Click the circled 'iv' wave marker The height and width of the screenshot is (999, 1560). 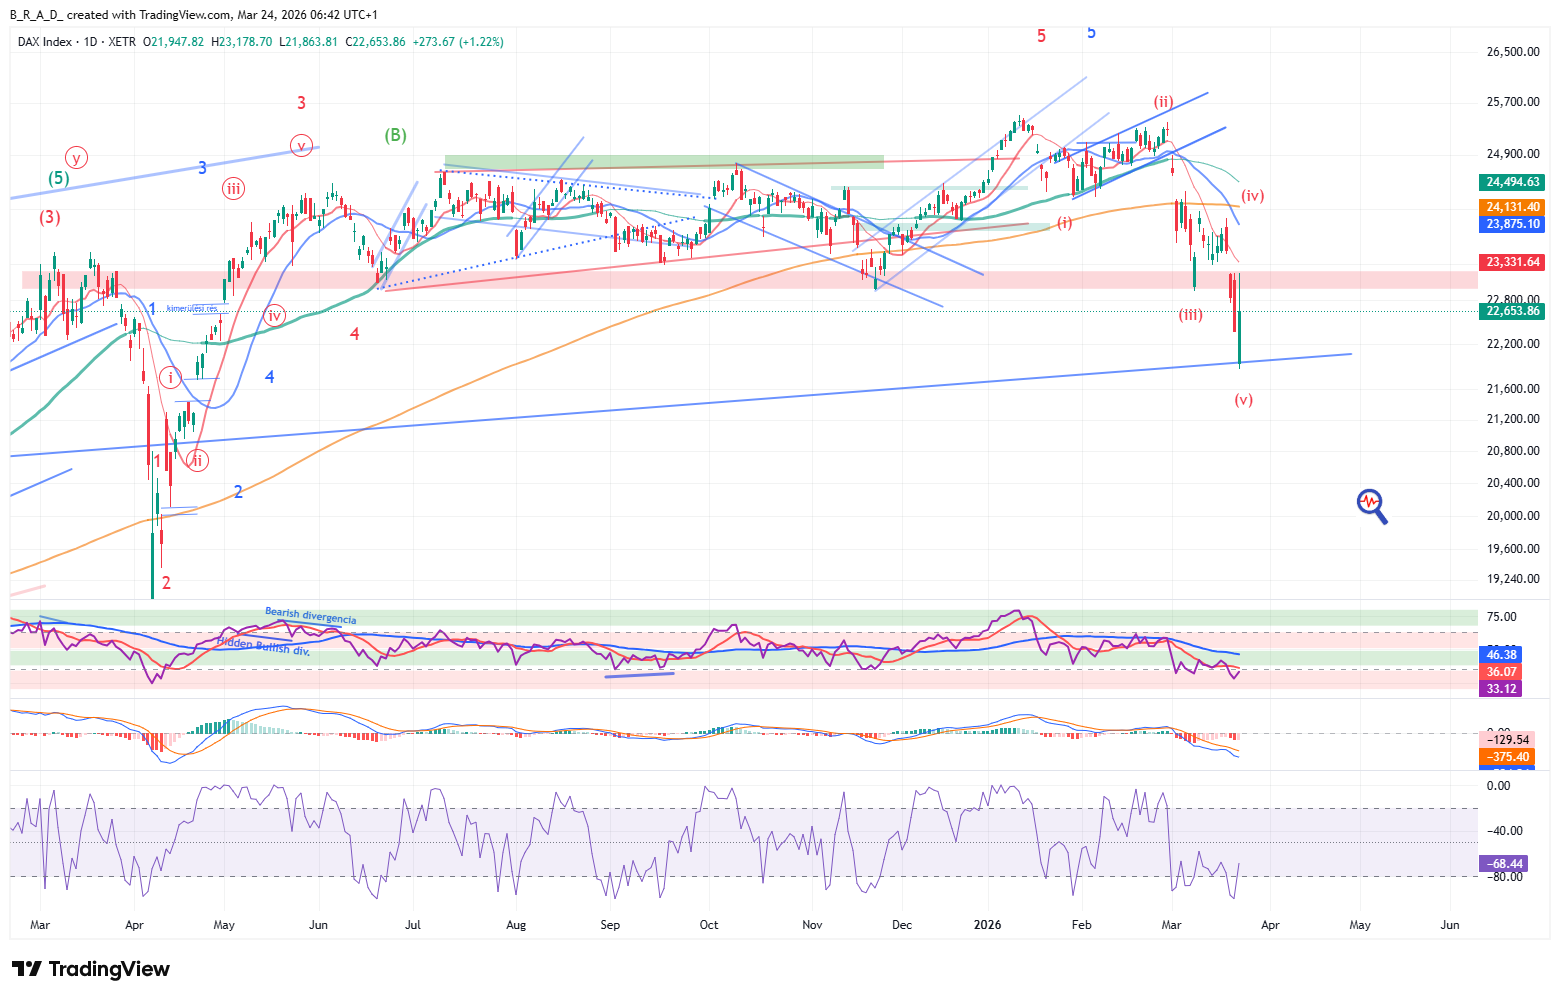tap(275, 316)
